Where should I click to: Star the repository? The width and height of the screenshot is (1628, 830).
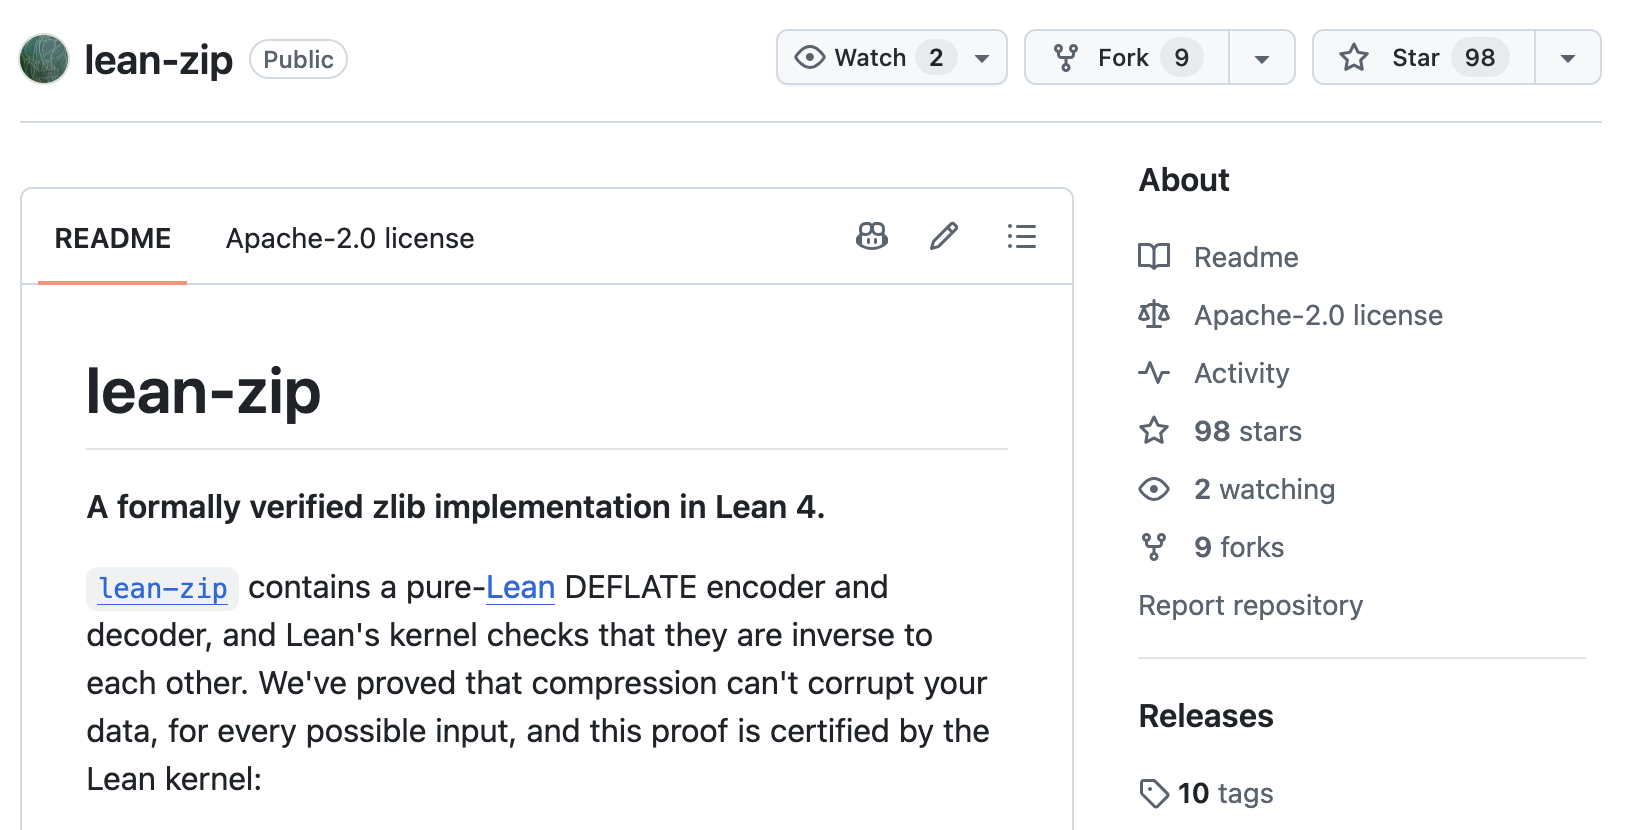tap(1424, 58)
